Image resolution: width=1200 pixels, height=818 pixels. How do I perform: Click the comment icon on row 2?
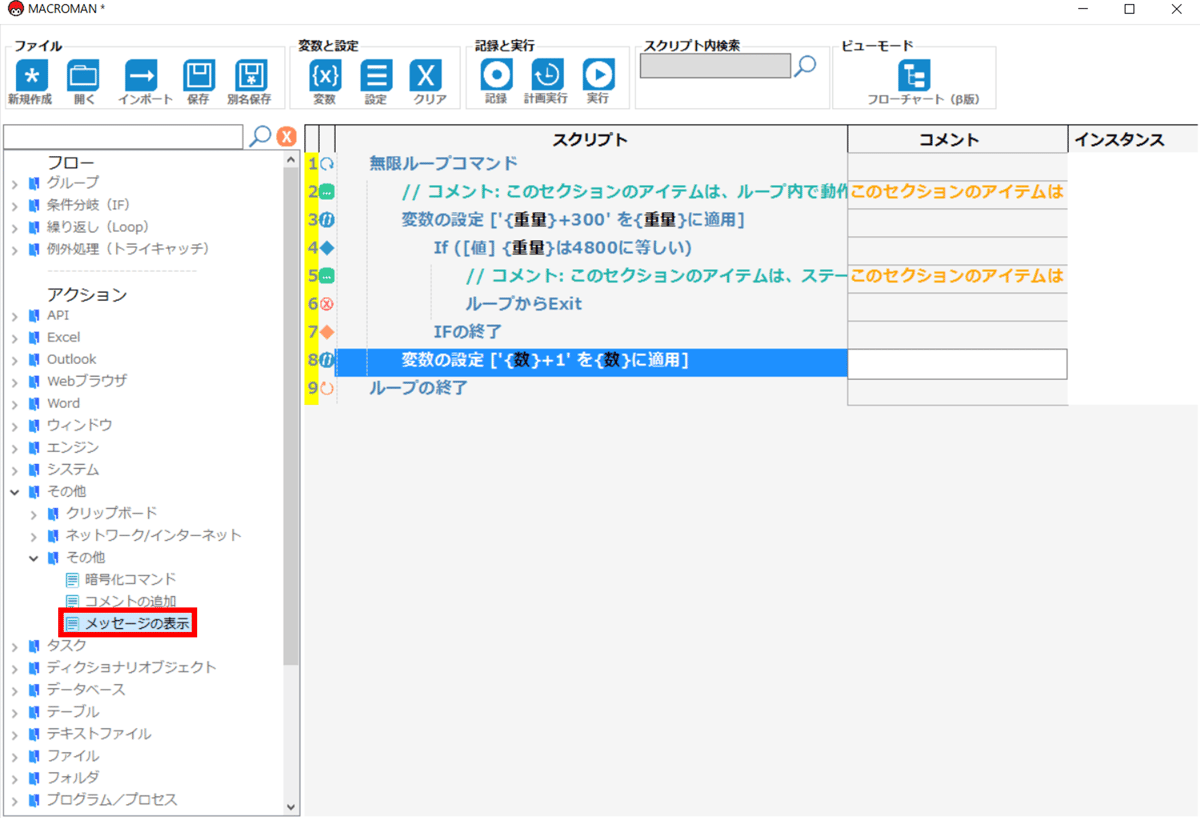(327, 192)
